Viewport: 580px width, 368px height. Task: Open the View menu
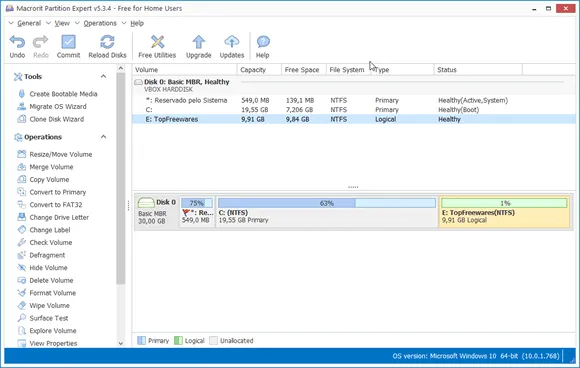click(x=62, y=23)
